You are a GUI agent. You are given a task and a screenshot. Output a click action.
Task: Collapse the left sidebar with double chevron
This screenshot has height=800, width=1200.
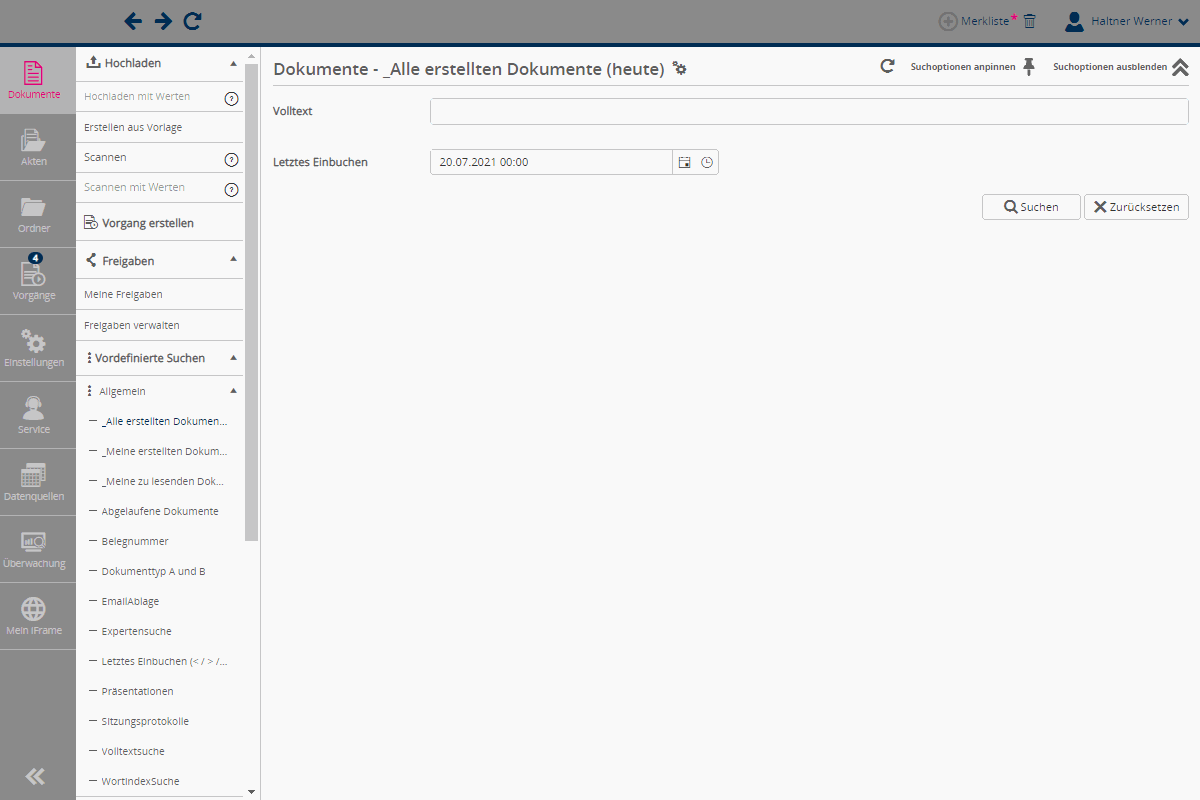click(x=36, y=776)
